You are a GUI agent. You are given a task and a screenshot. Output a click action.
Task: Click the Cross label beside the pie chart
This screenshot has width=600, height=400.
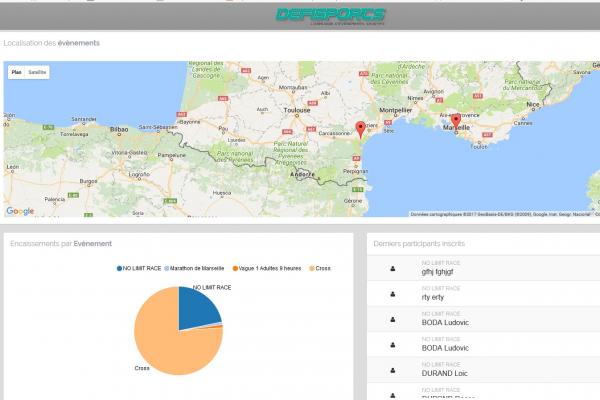(x=142, y=368)
